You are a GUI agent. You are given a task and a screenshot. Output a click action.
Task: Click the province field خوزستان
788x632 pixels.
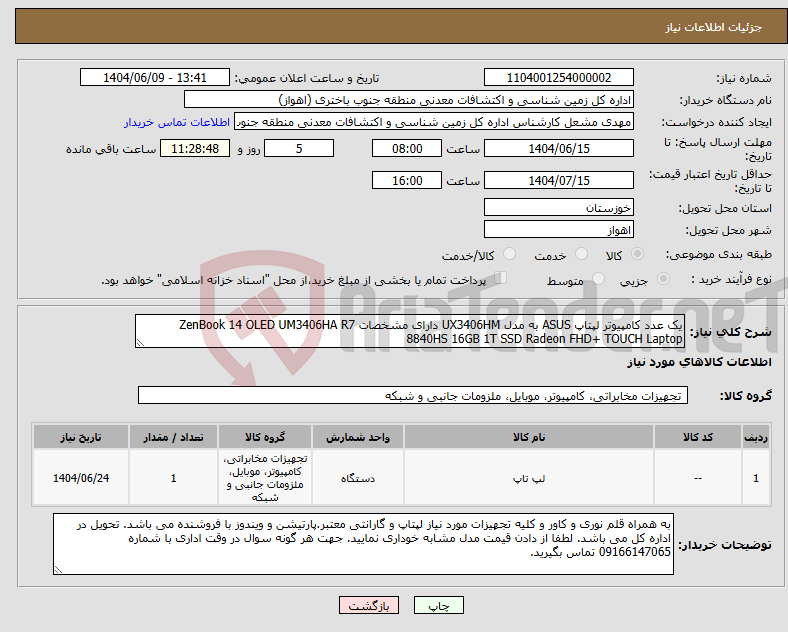click(x=559, y=207)
